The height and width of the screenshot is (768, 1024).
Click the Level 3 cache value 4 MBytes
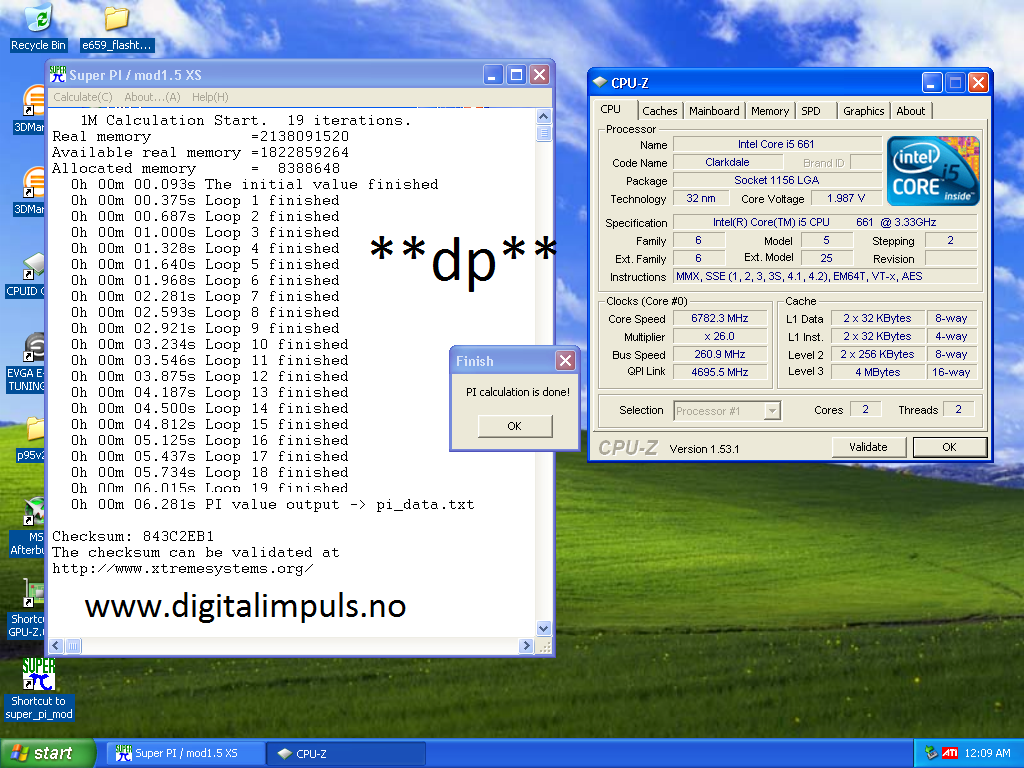[877, 372]
